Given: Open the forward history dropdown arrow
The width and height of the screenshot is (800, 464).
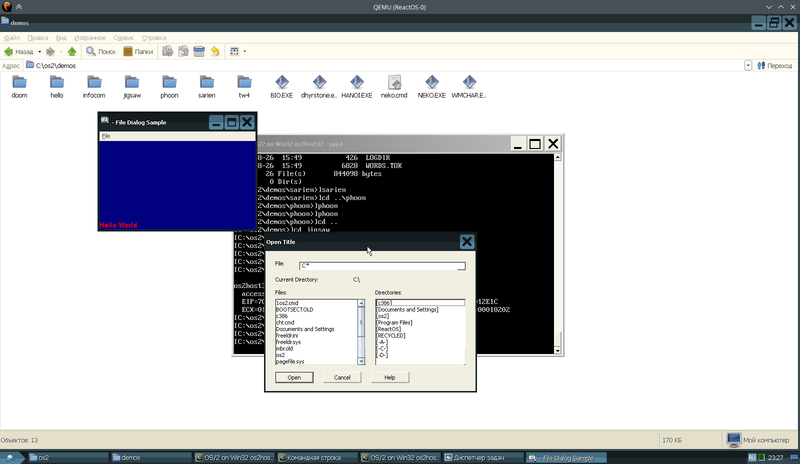Looking at the screenshot, I should click(61, 52).
